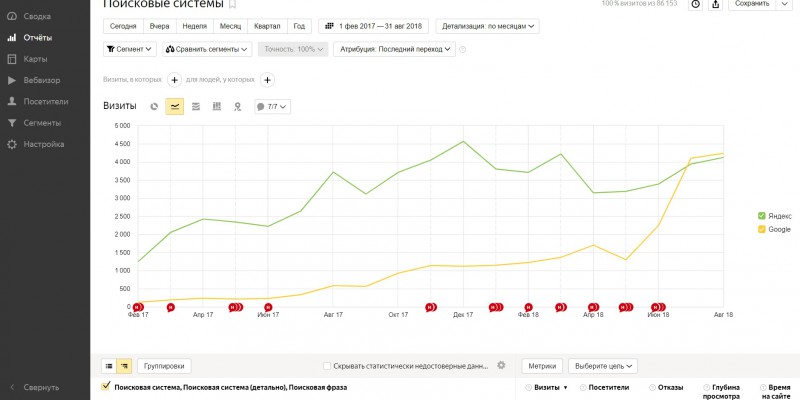Viewport: 800px width, 400px height.
Task: Switch to stacked area chart
Action: [x=196, y=106]
